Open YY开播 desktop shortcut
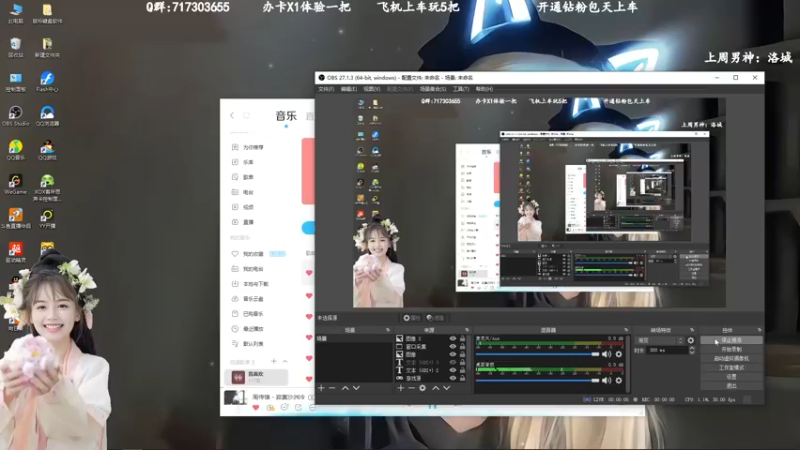 point(47,218)
